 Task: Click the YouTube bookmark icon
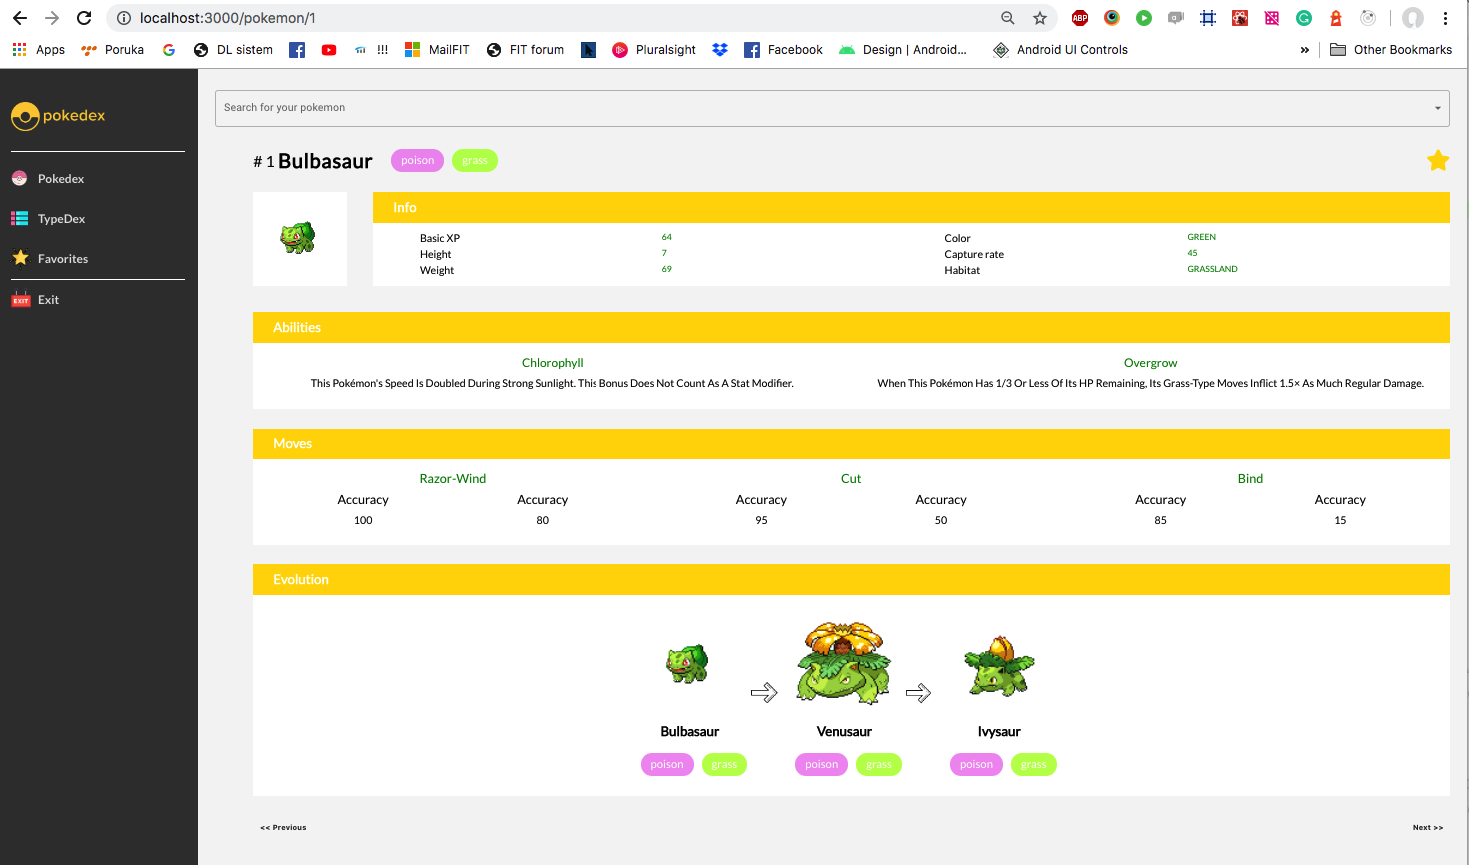[328, 49]
